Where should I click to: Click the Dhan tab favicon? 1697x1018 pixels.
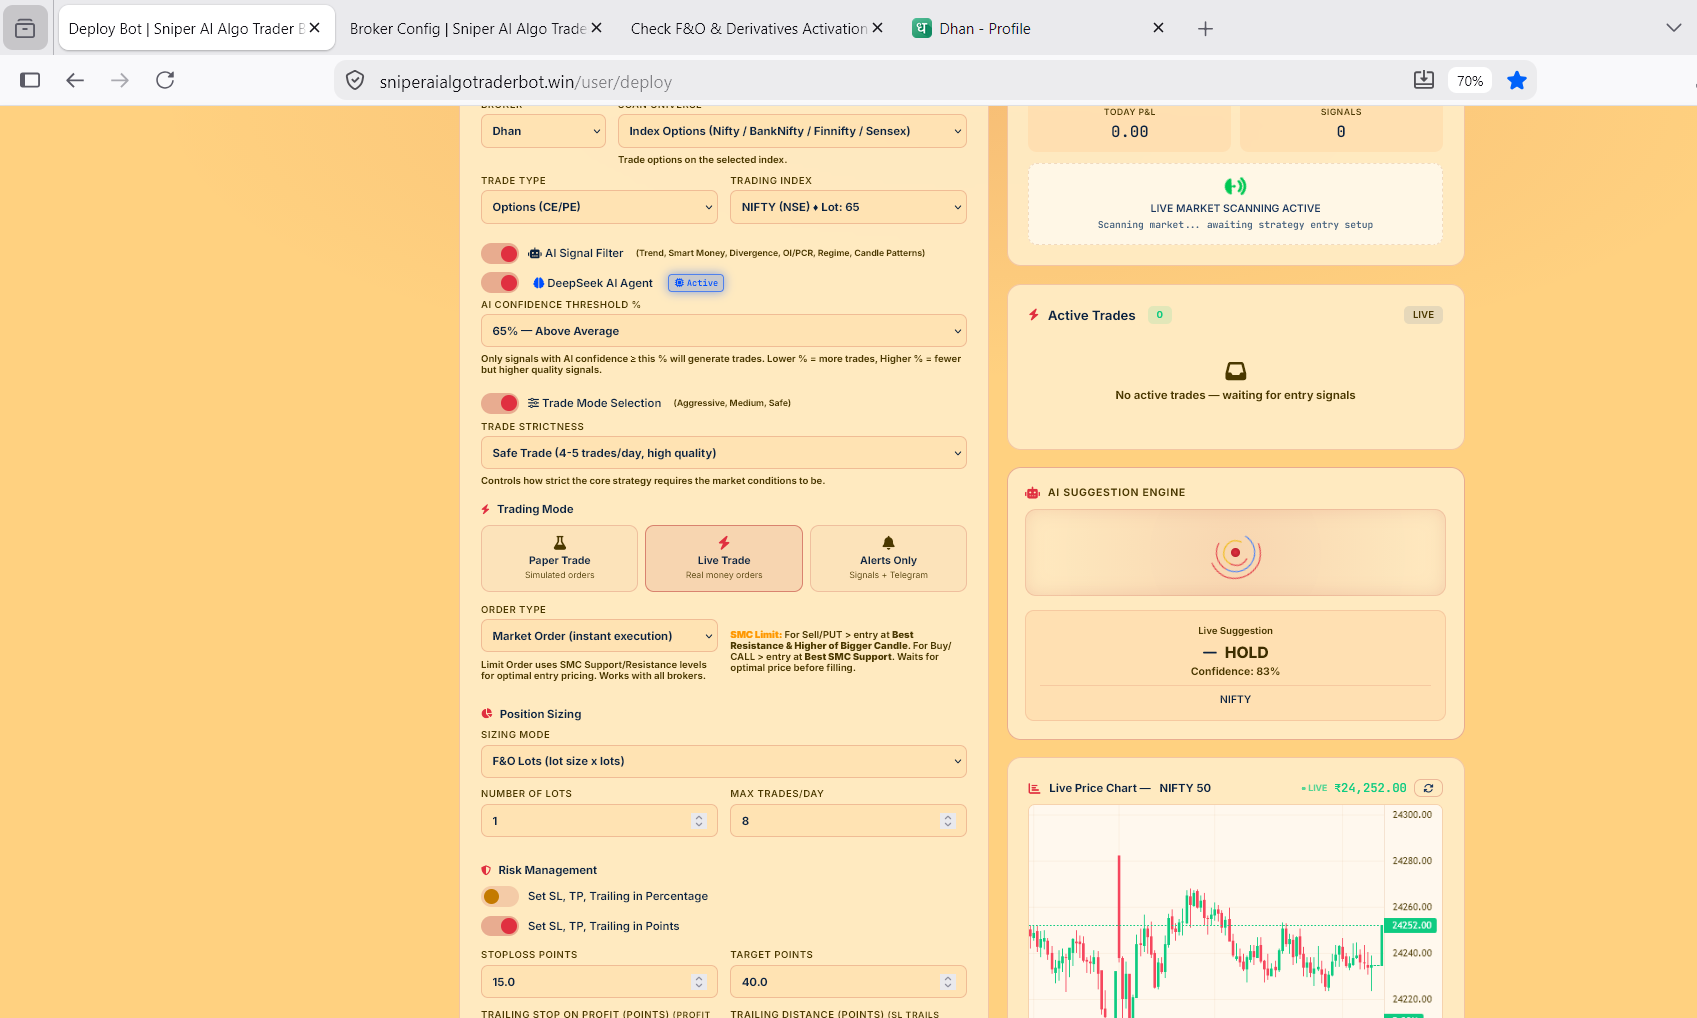(922, 28)
